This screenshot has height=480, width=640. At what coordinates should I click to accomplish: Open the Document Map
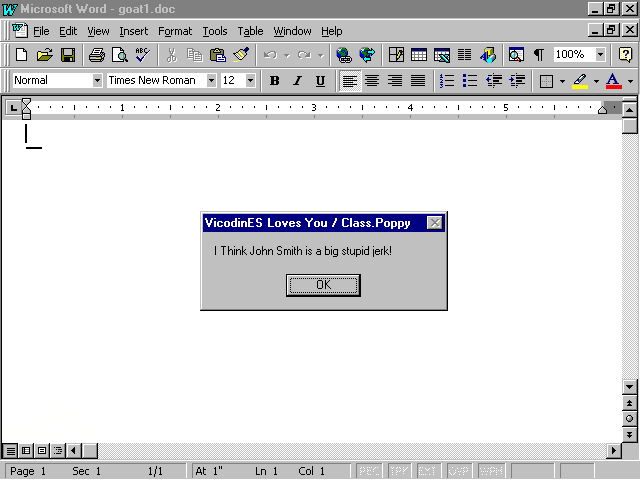[x=516, y=54]
